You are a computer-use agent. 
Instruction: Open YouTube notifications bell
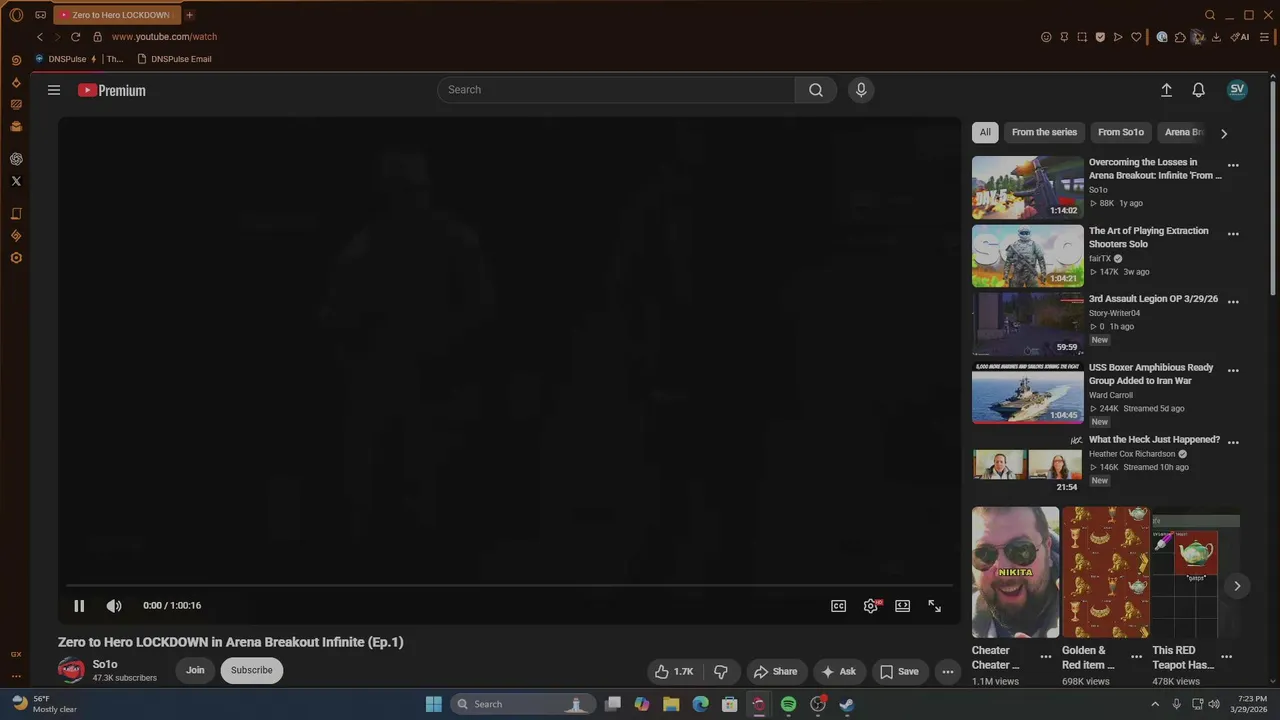[x=1198, y=90]
